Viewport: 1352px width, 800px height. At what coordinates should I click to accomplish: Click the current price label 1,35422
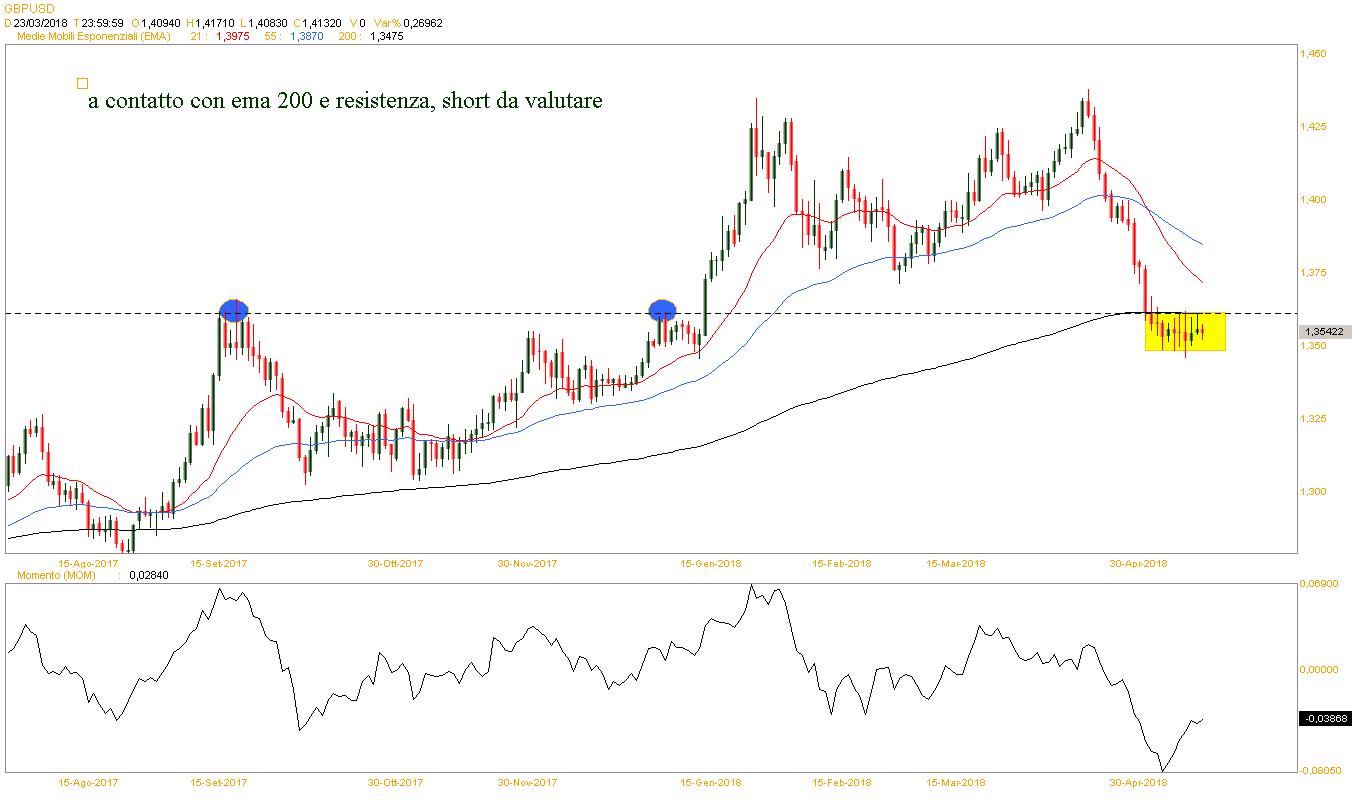tap(1325, 332)
